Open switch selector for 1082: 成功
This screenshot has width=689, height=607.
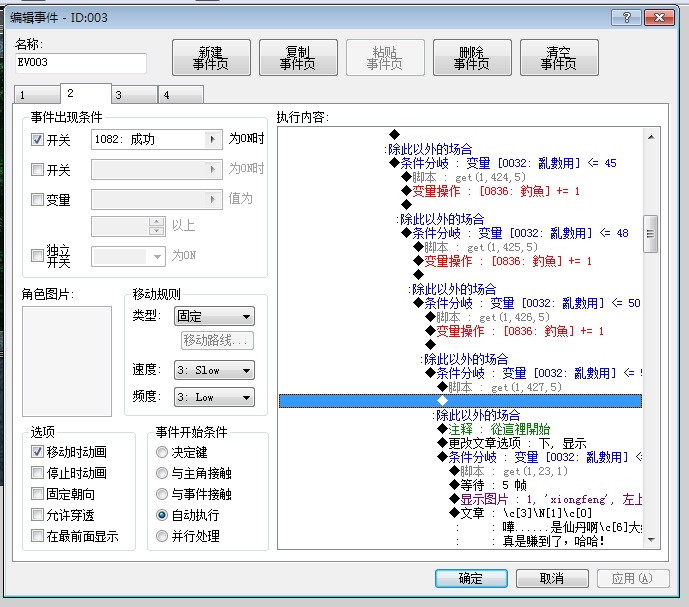point(213,140)
